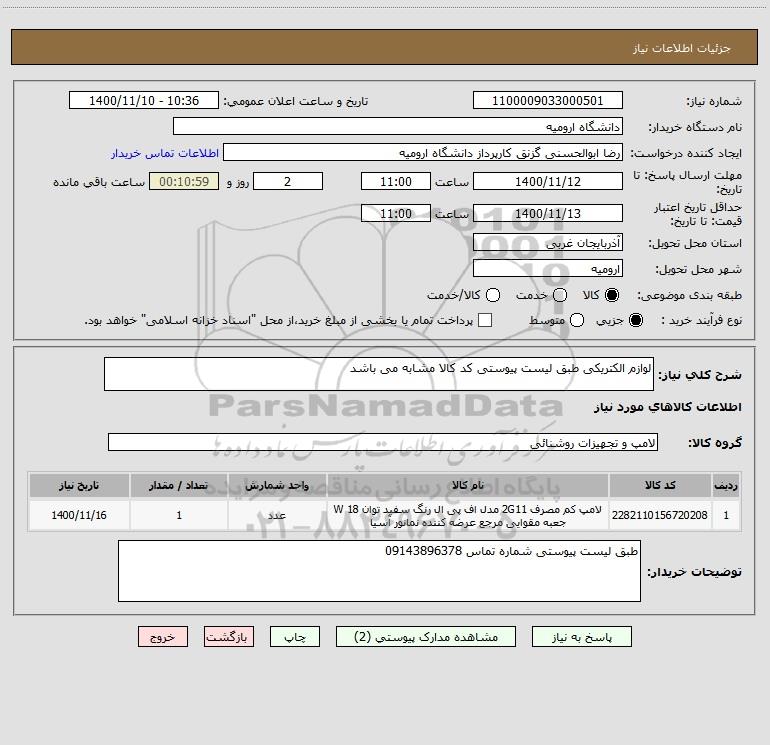Click remaining days field showing 2

click(x=288, y=181)
